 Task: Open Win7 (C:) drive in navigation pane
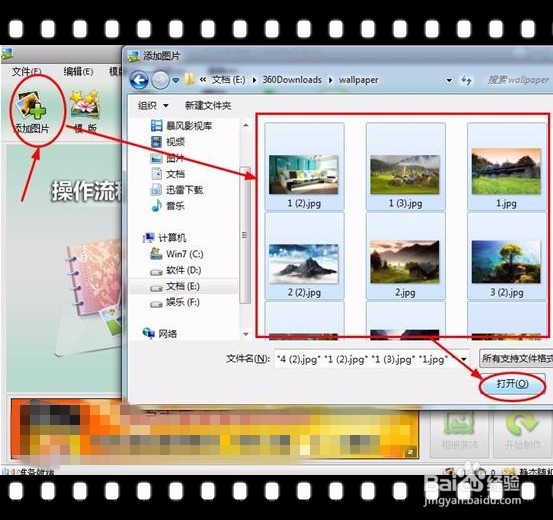click(x=176, y=254)
